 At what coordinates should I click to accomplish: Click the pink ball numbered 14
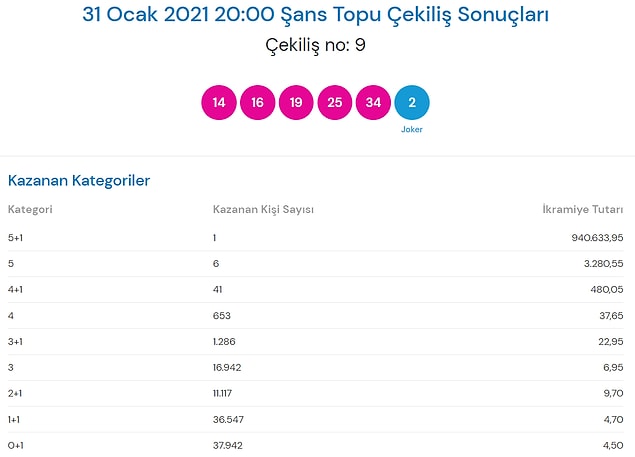coord(219,103)
